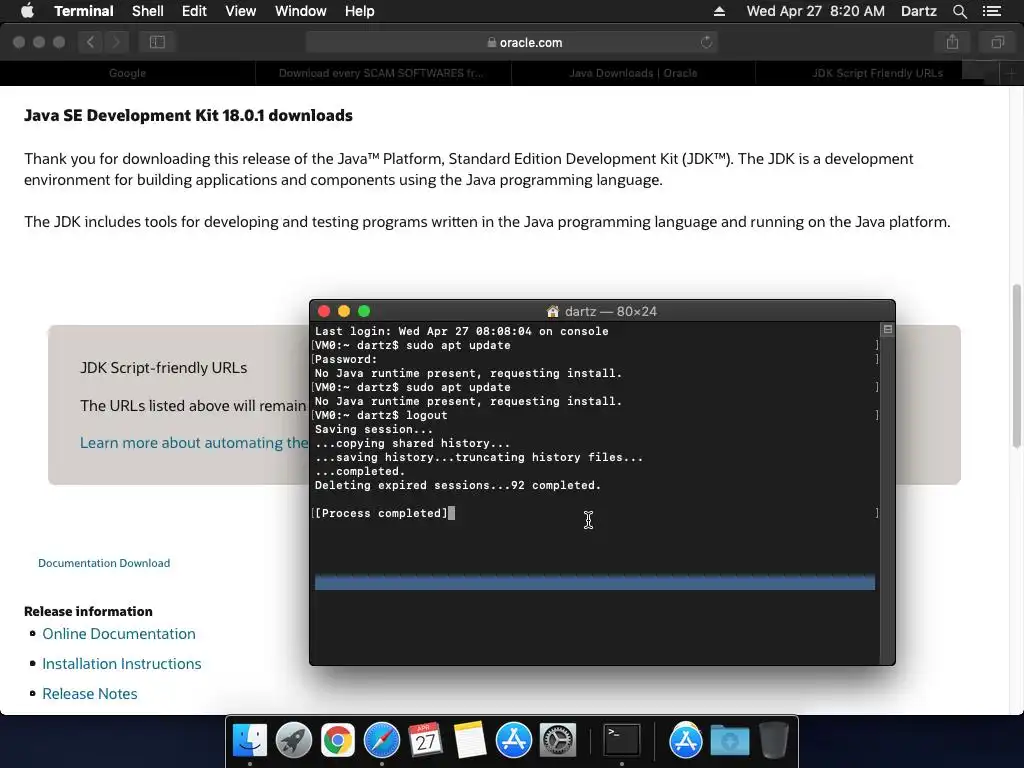This screenshot has width=1024, height=768.
Task: Go forward in Safari history
Action: coord(116,42)
